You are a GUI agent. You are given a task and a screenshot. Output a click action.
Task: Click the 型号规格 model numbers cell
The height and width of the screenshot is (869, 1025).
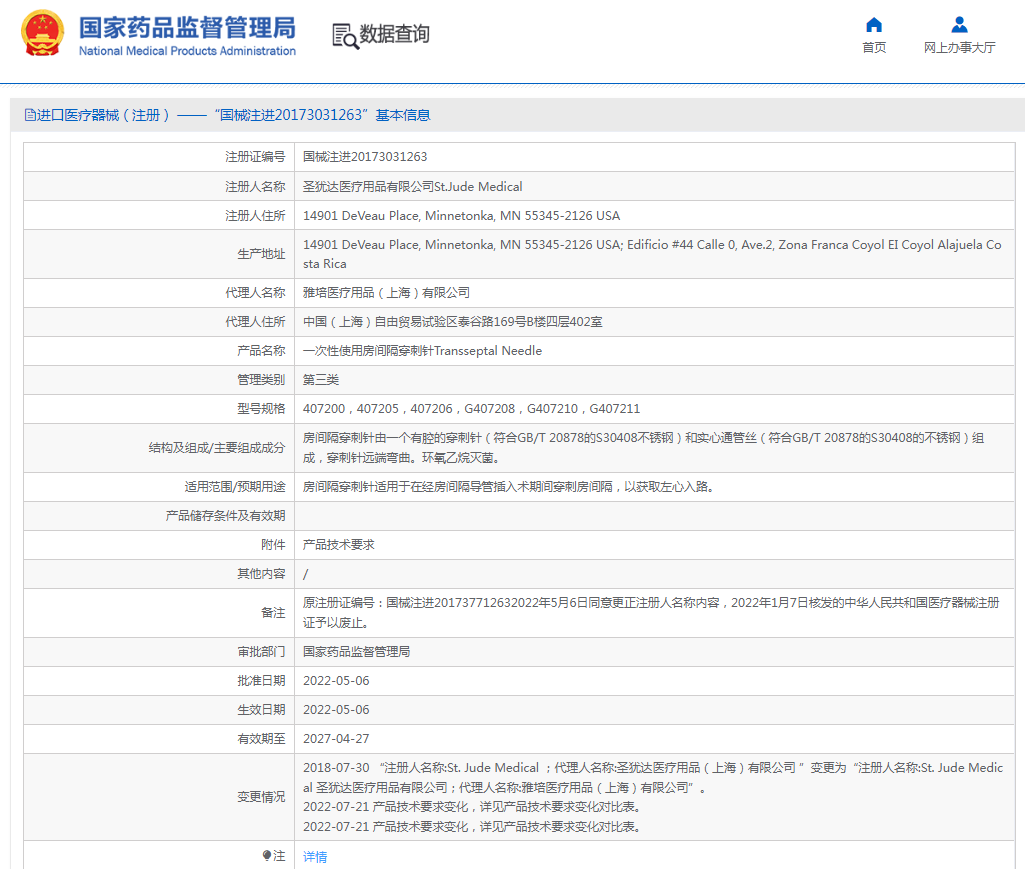point(471,409)
